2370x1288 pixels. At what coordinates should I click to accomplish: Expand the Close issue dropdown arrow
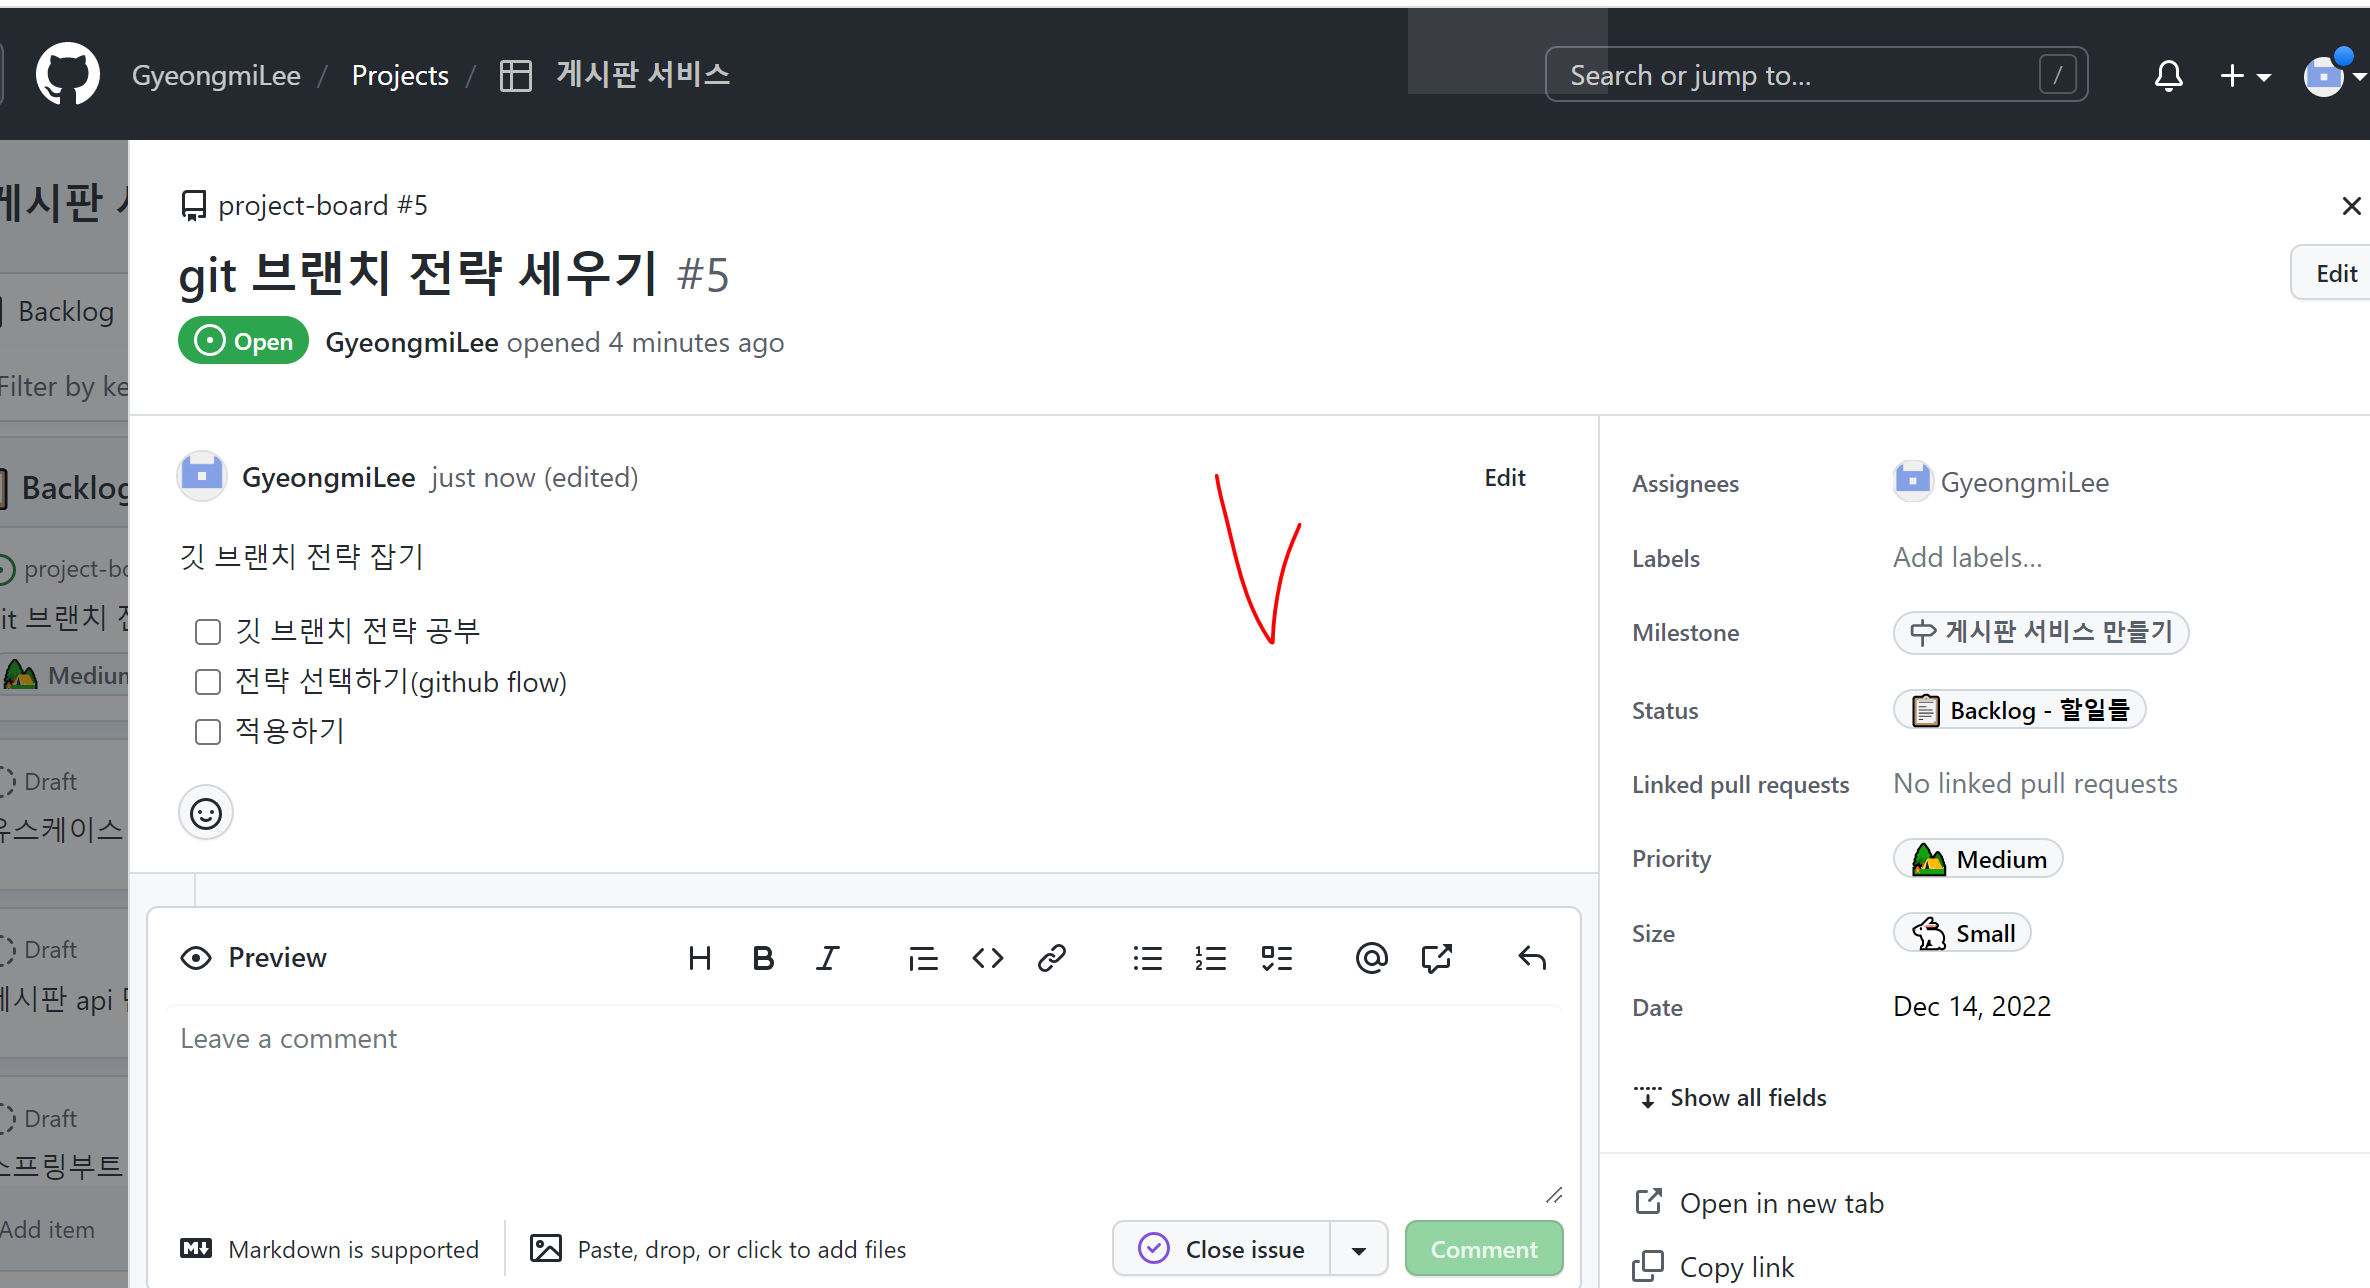click(1358, 1250)
